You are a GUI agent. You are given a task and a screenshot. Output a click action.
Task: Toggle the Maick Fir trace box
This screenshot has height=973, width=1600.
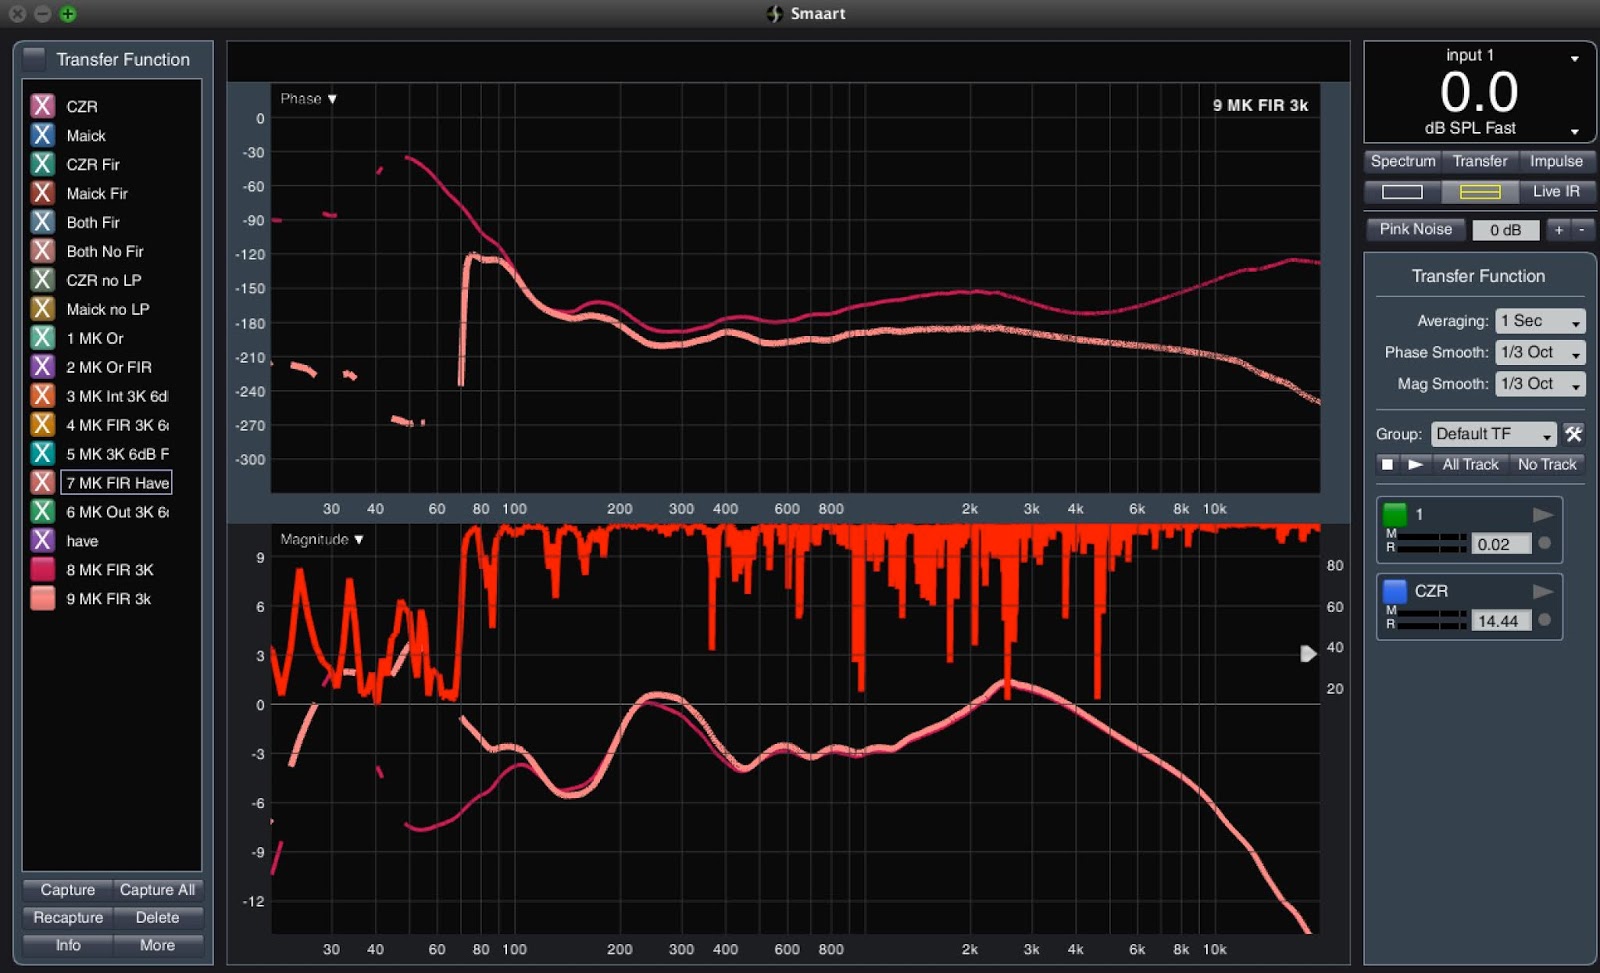click(x=42, y=193)
